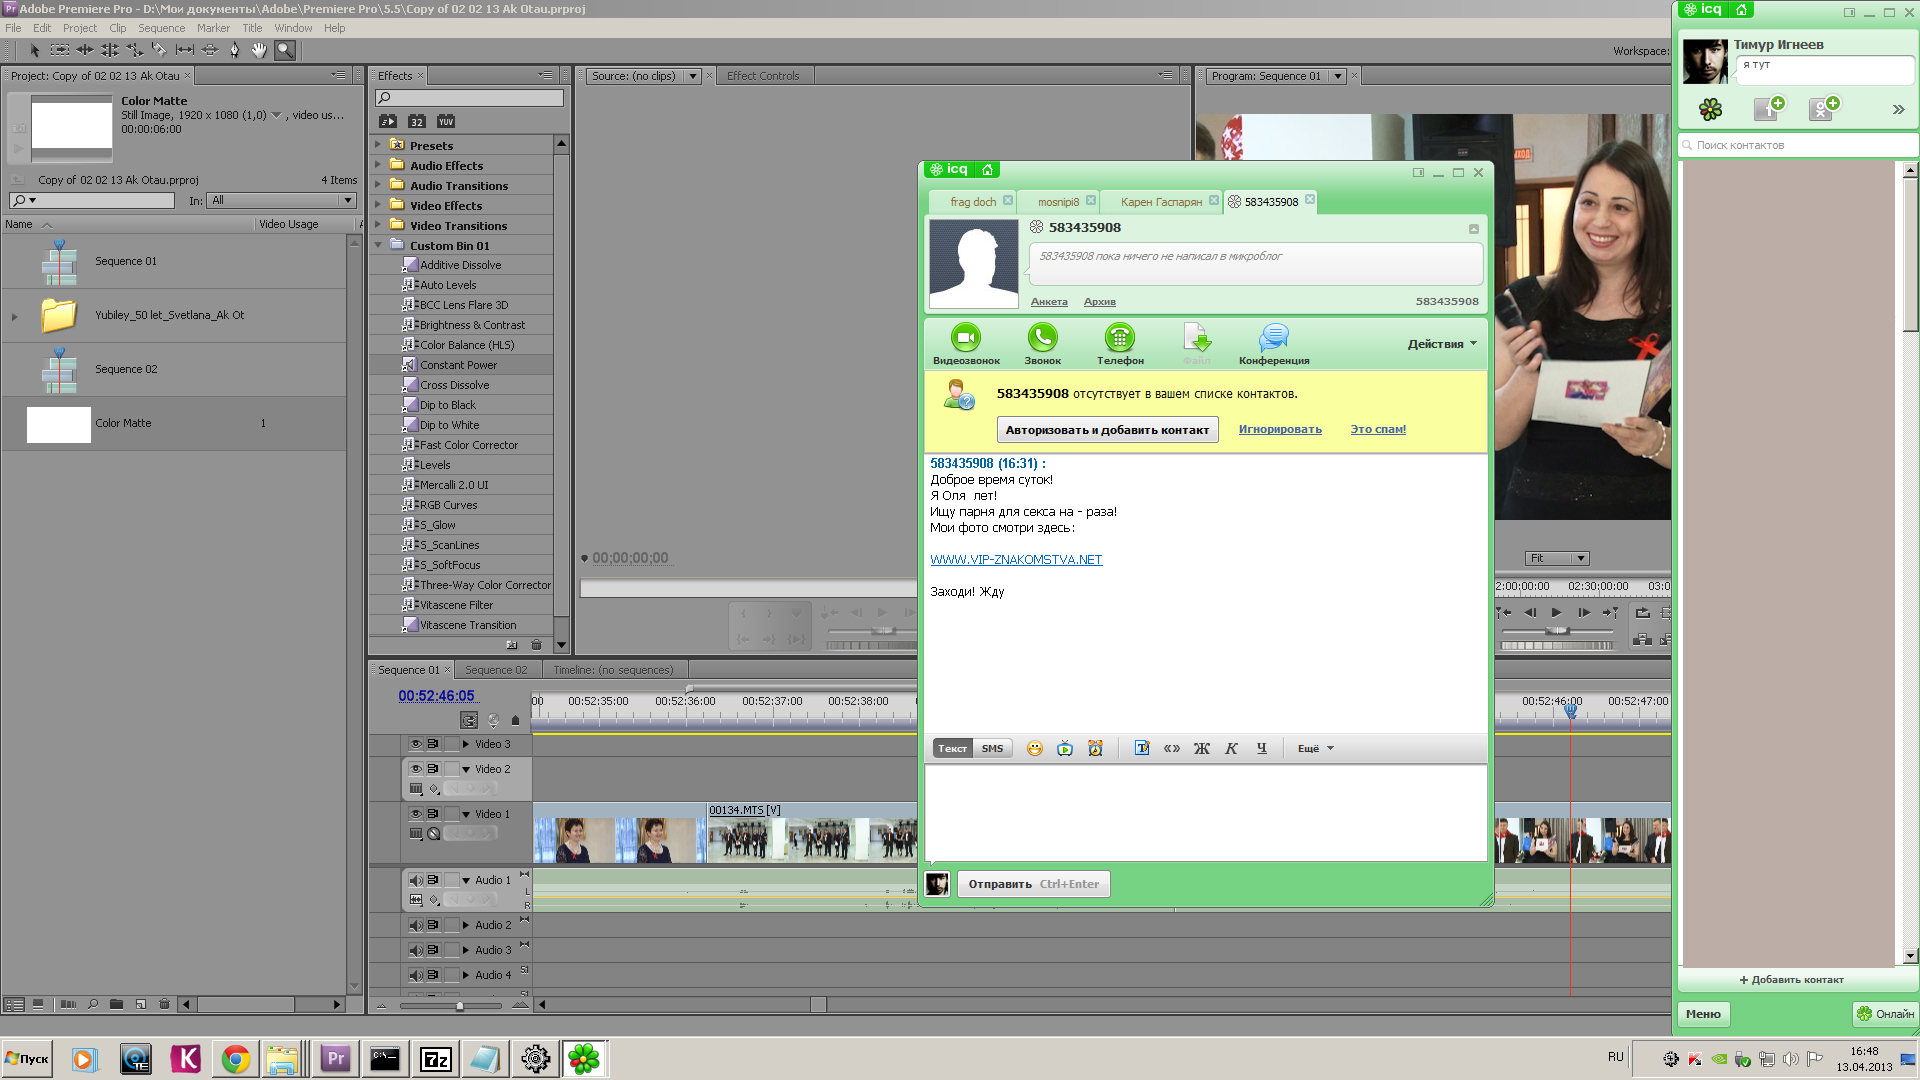Adjust the timeline zoom slider handle

coord(459,1006)
